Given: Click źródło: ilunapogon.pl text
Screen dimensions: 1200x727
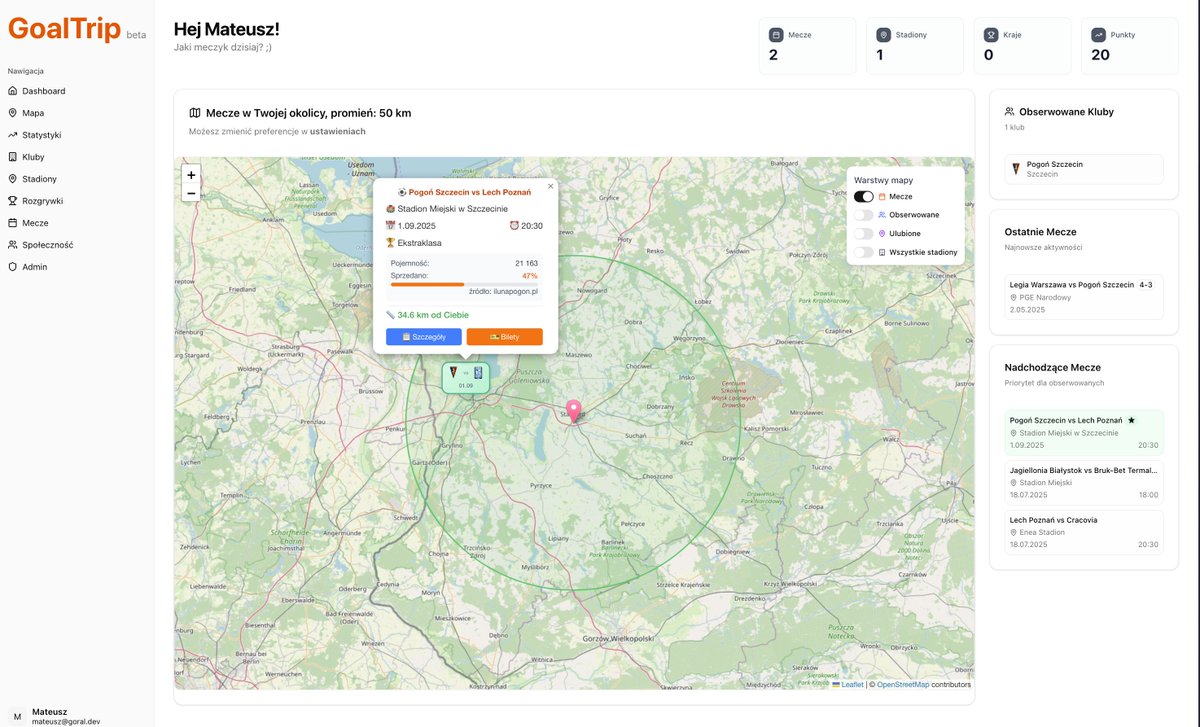Looking at the screenshot, I should click(x=504, y=291).
